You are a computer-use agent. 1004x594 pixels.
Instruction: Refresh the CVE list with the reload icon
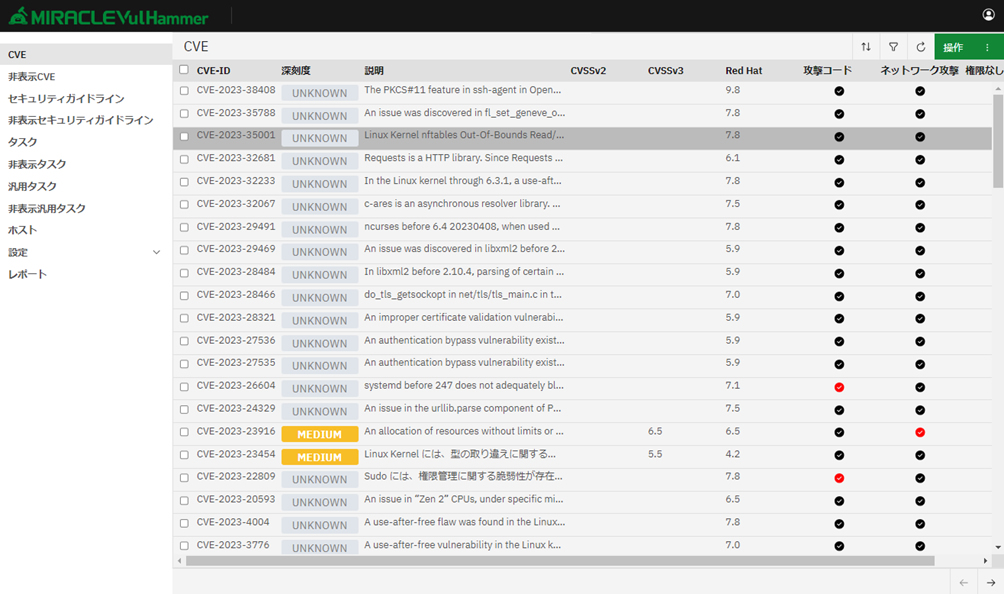point(921,47)
